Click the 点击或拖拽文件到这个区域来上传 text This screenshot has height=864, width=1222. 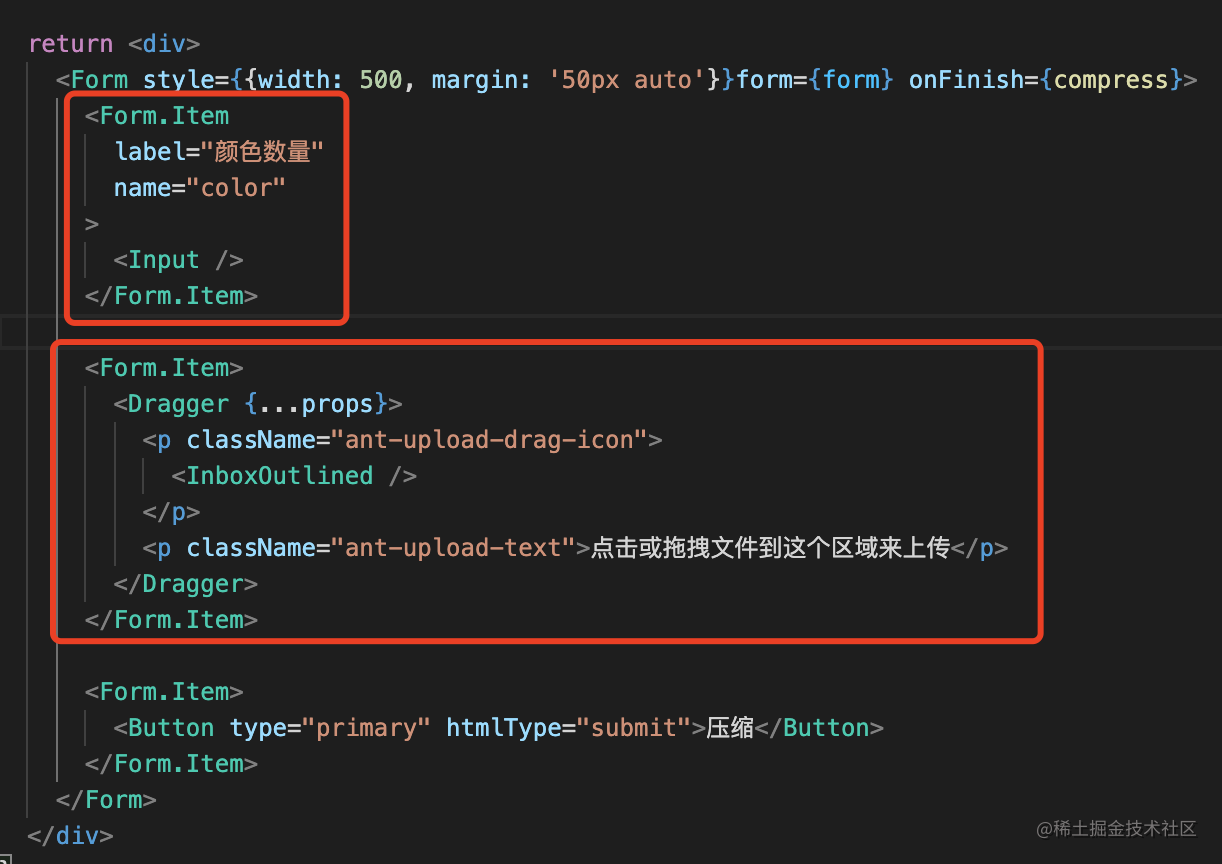tap(769, 548)
